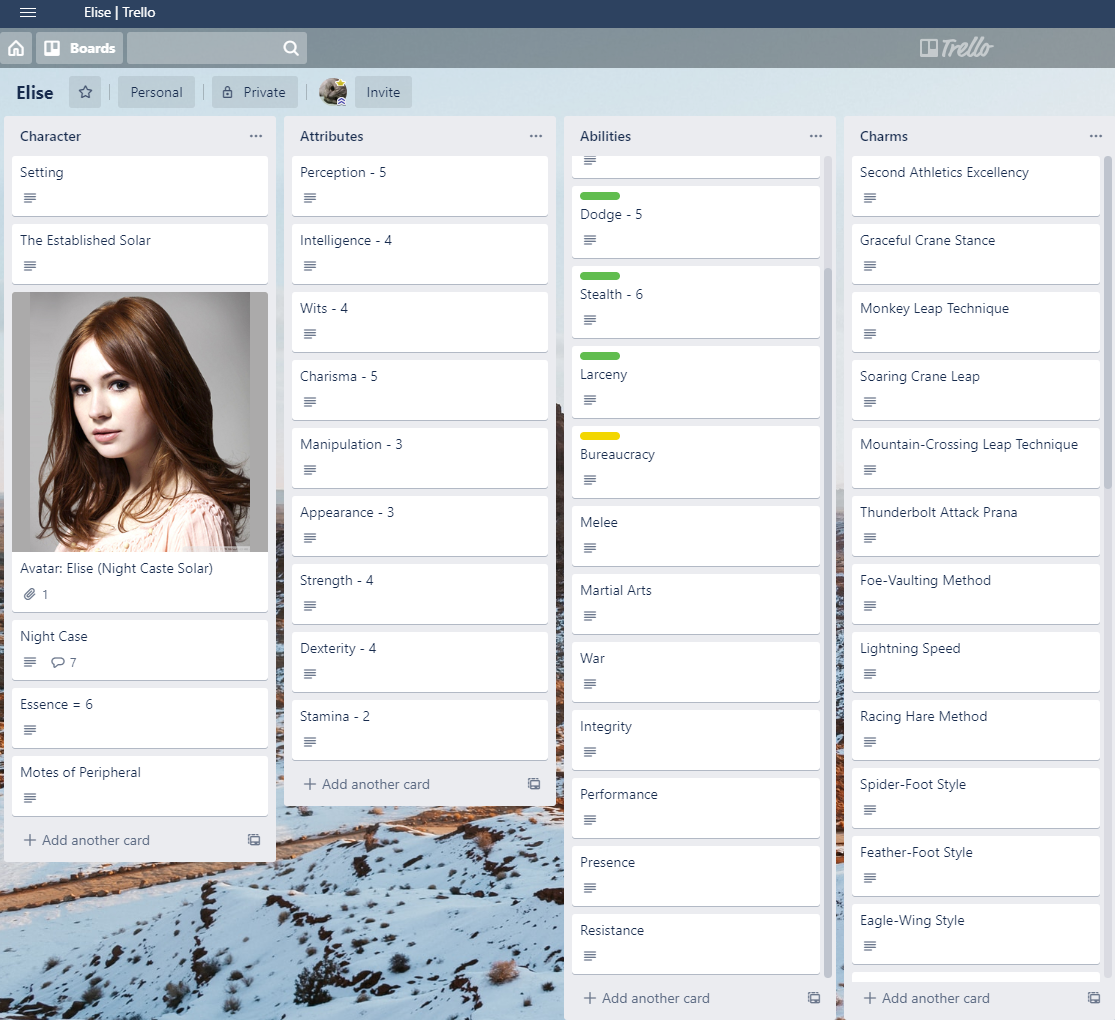Click the Trello logo in the header
The height and width of the screenshot is (1020, 1115).
coord(954,47)
